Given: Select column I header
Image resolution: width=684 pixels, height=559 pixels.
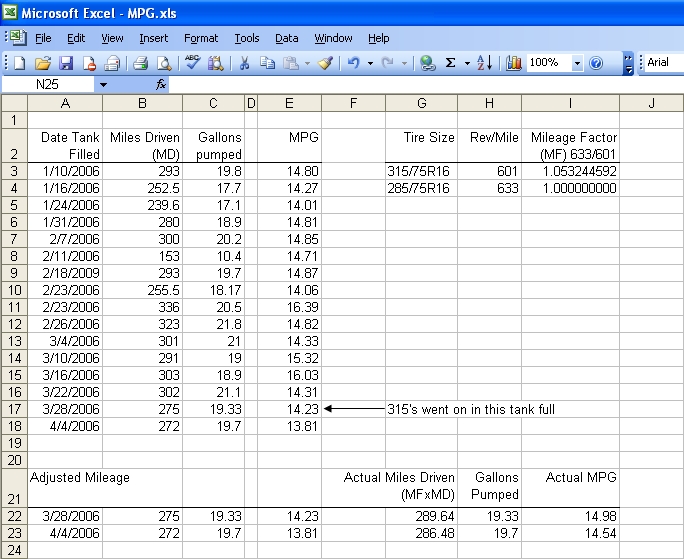Looking at the screenshot, I should pos(570,103).
